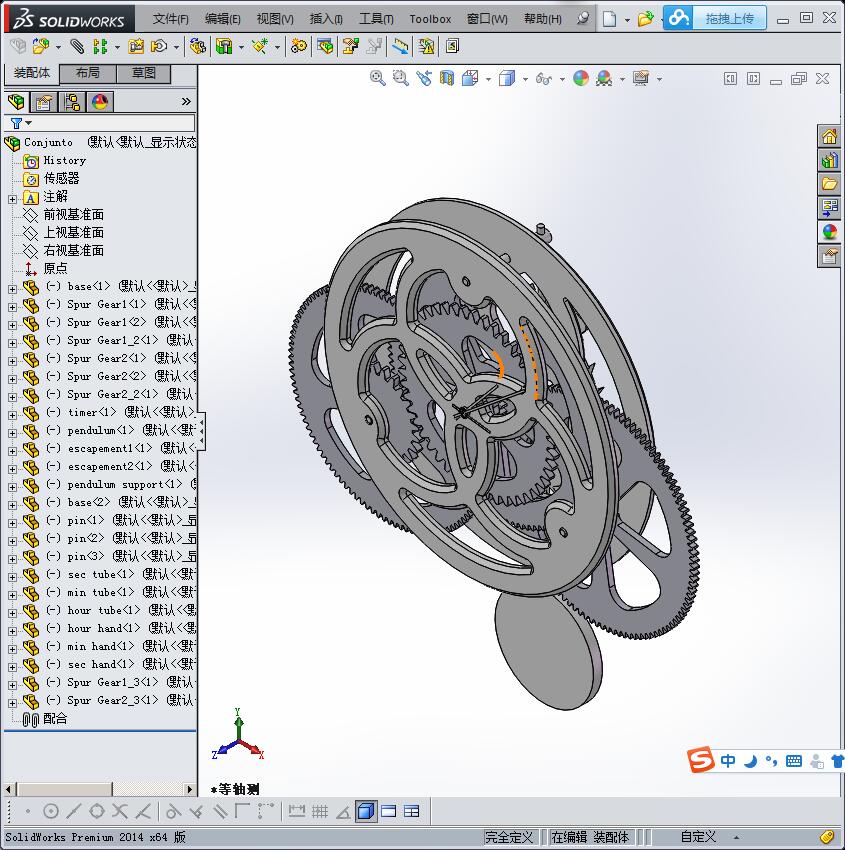
Task: Expand the pendulum<1> component node
Action: tap(12, 433)
